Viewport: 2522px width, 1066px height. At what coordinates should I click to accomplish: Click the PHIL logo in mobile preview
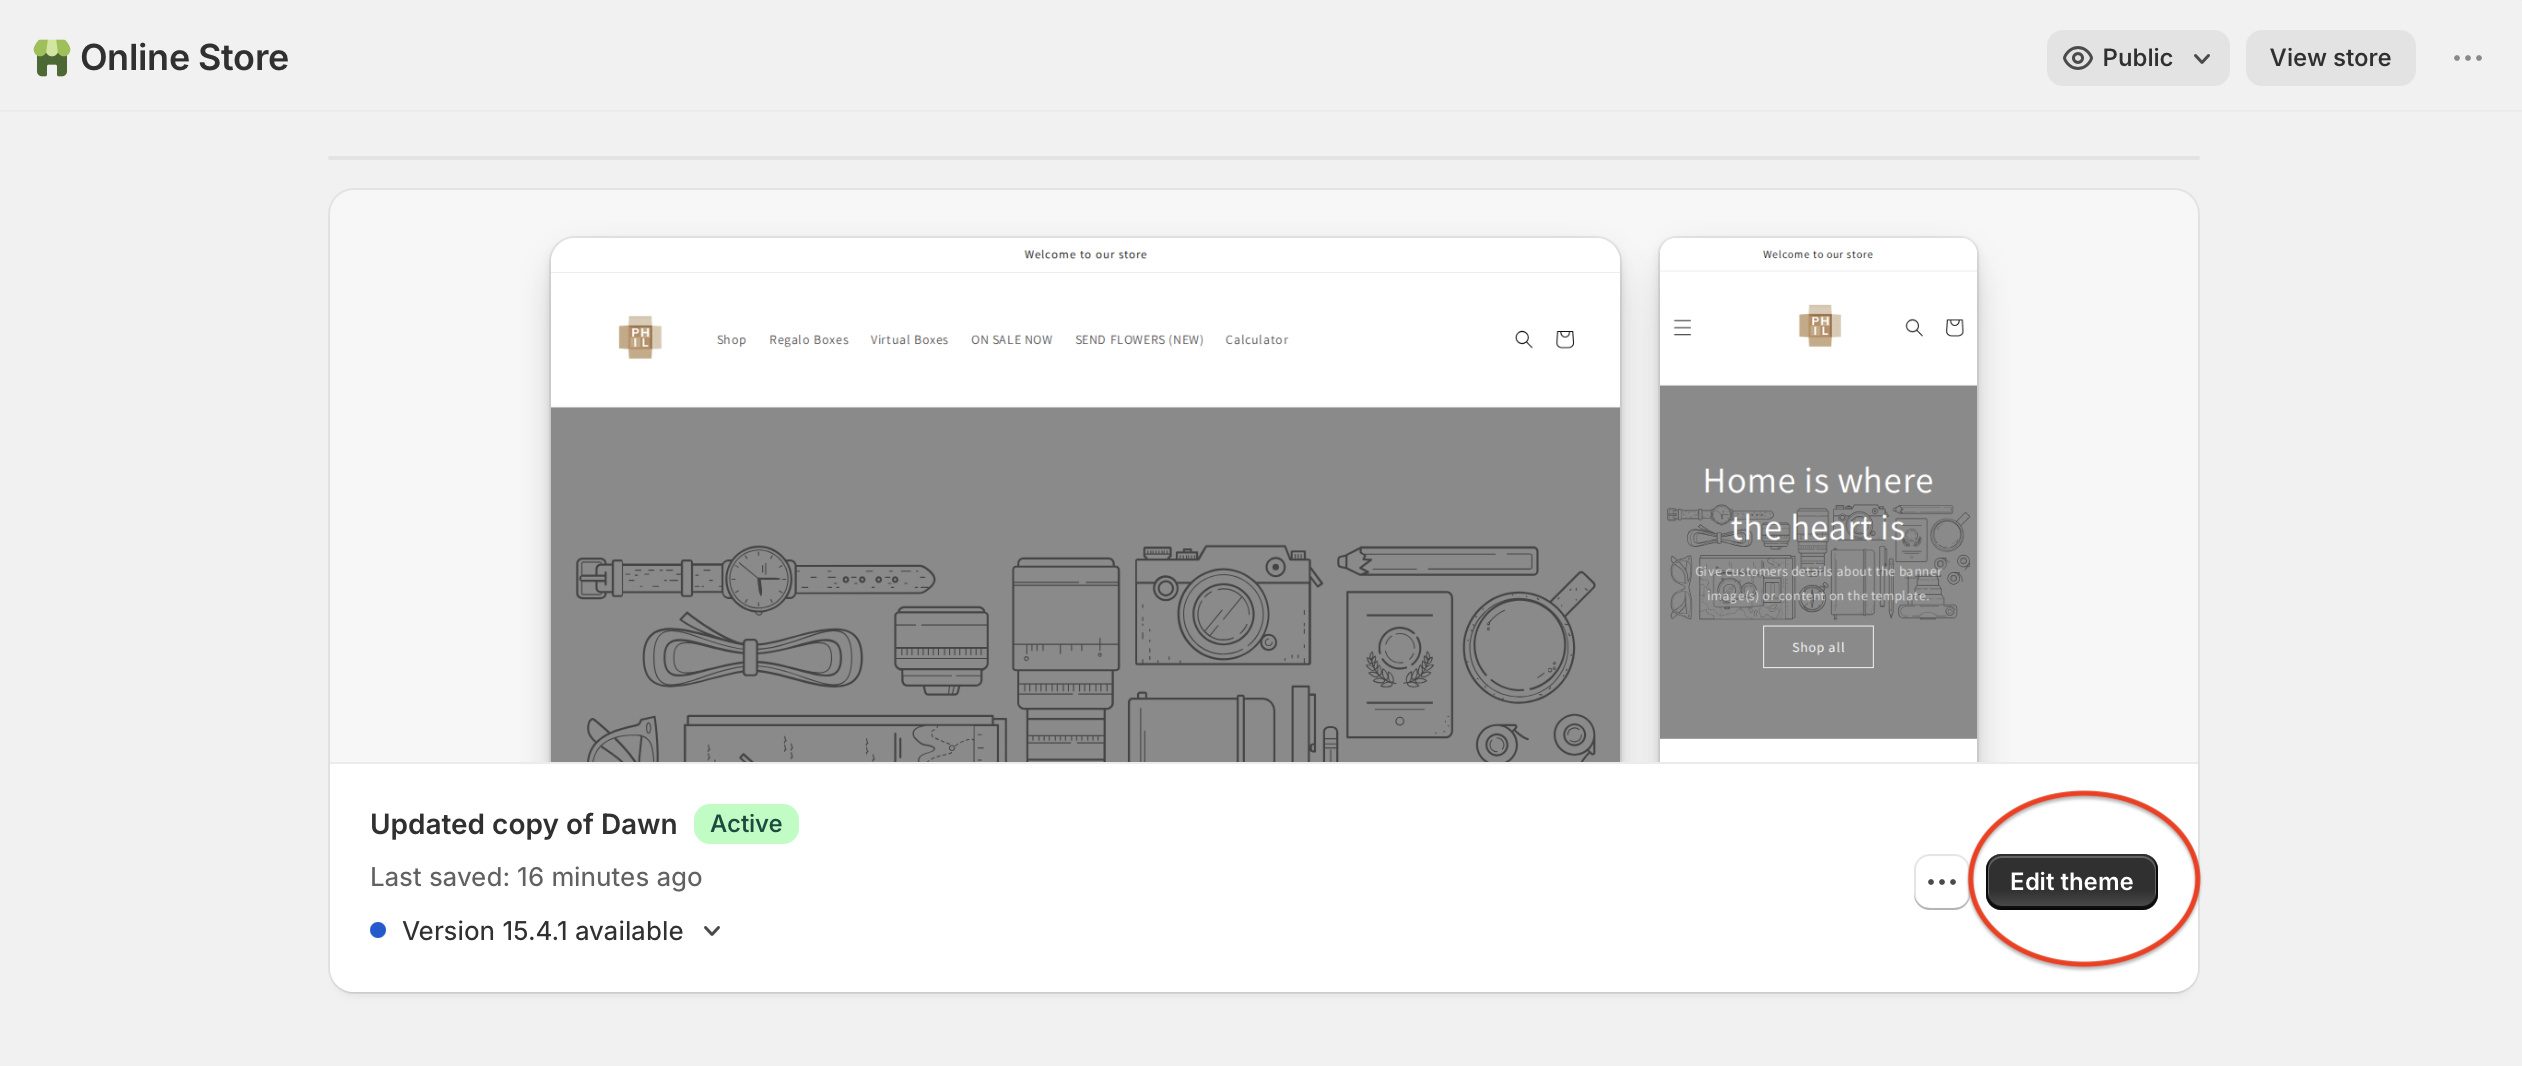(x=1820, y=326)
